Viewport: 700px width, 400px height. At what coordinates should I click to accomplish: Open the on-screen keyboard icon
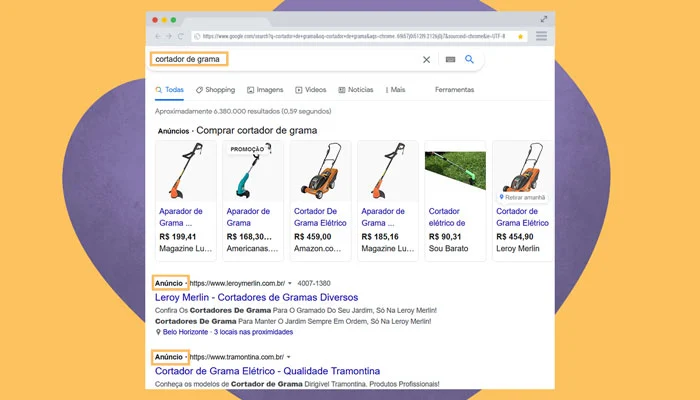point(450,59)
